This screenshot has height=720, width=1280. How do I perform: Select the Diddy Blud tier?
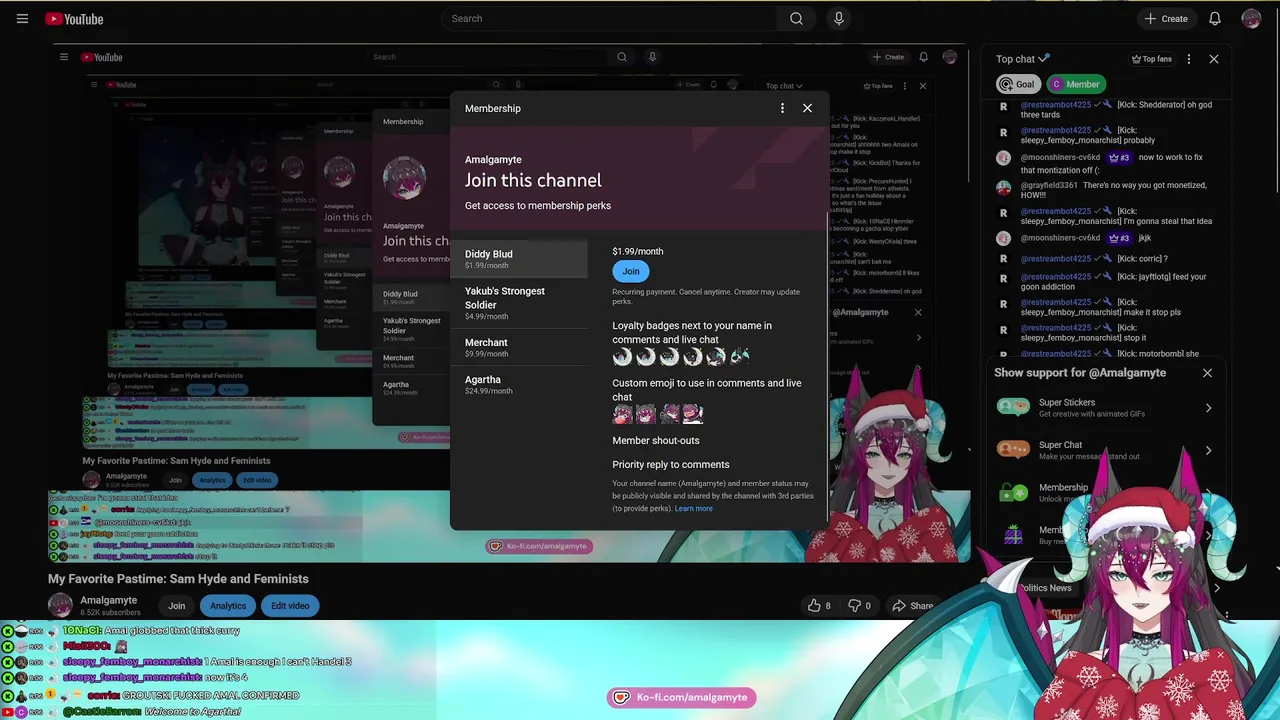click(519, 259)
